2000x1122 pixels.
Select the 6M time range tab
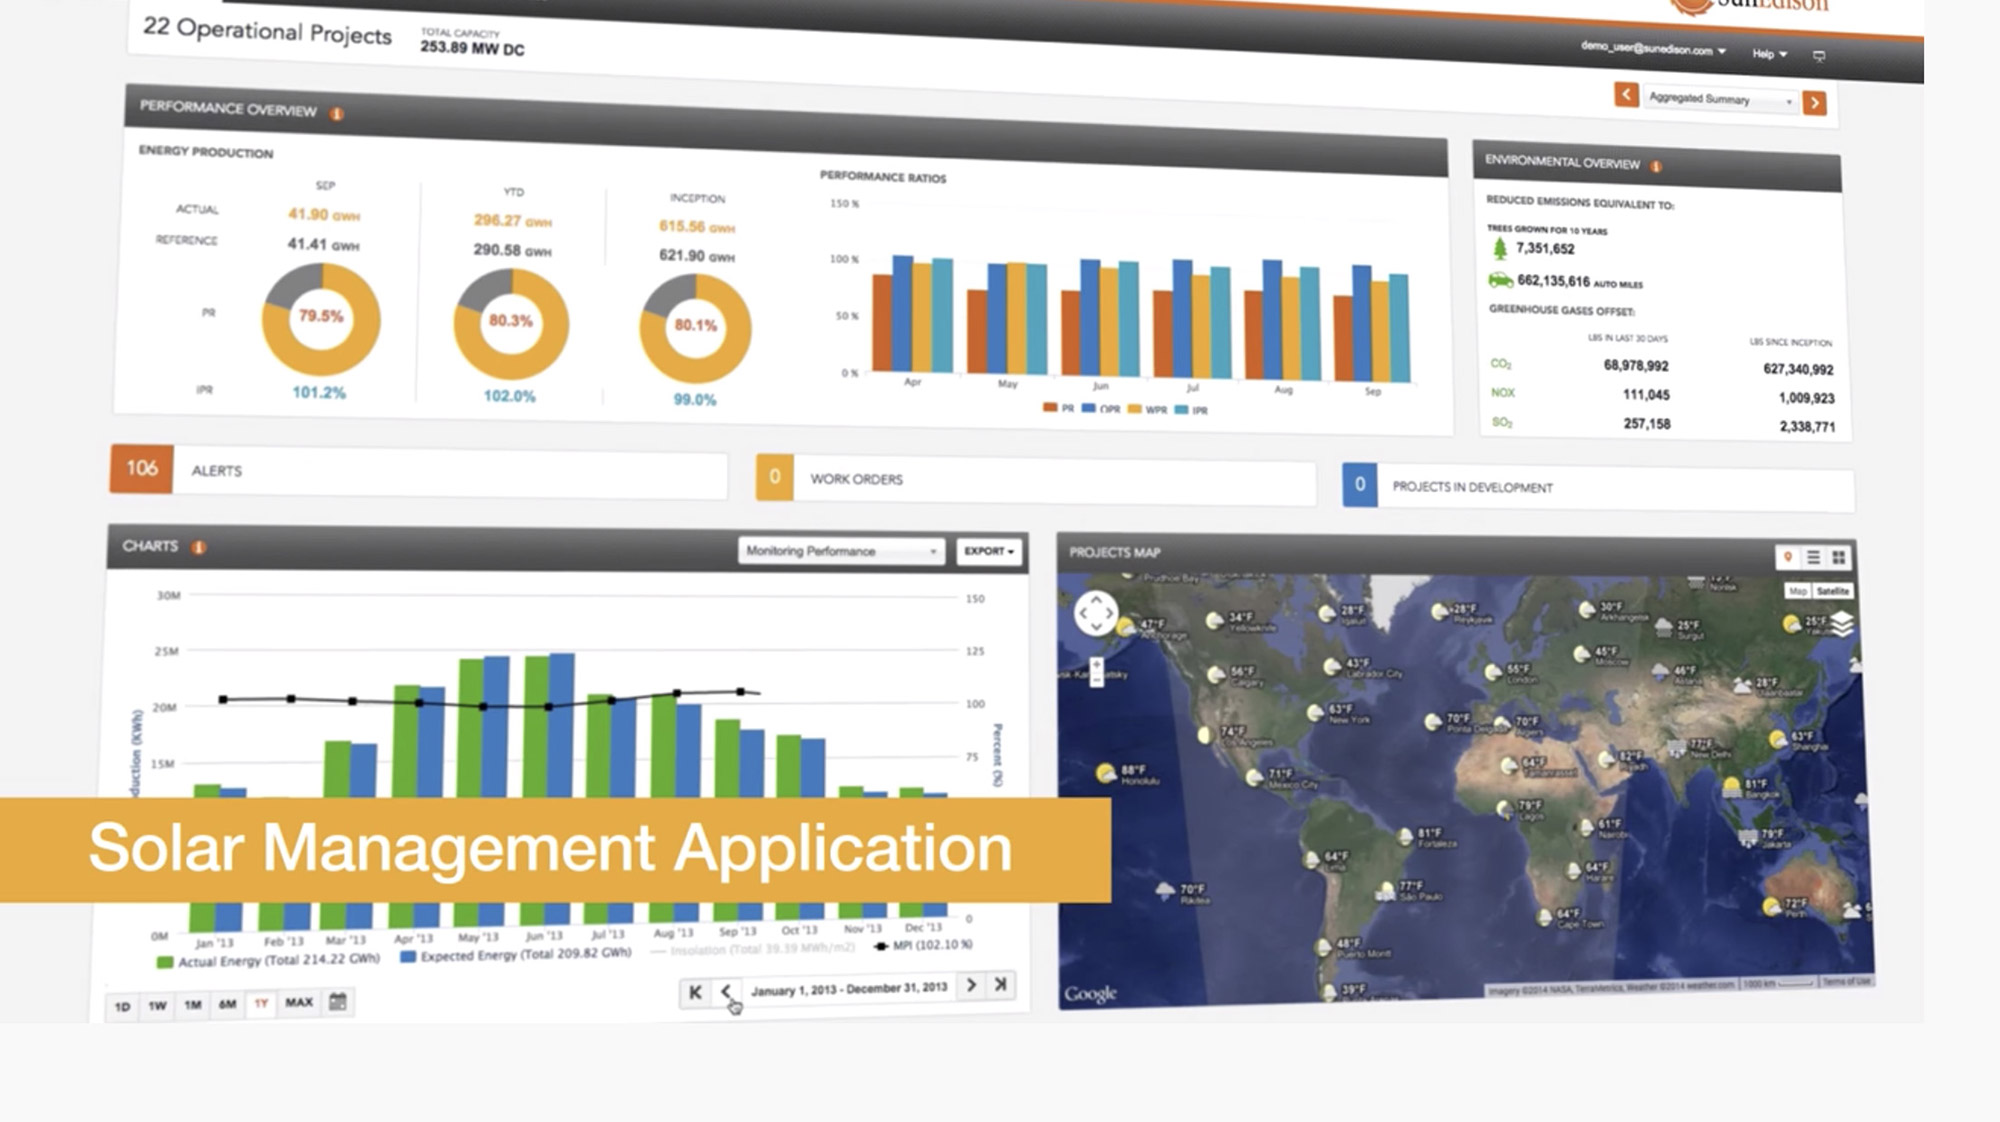click(x=227, y=1004)
